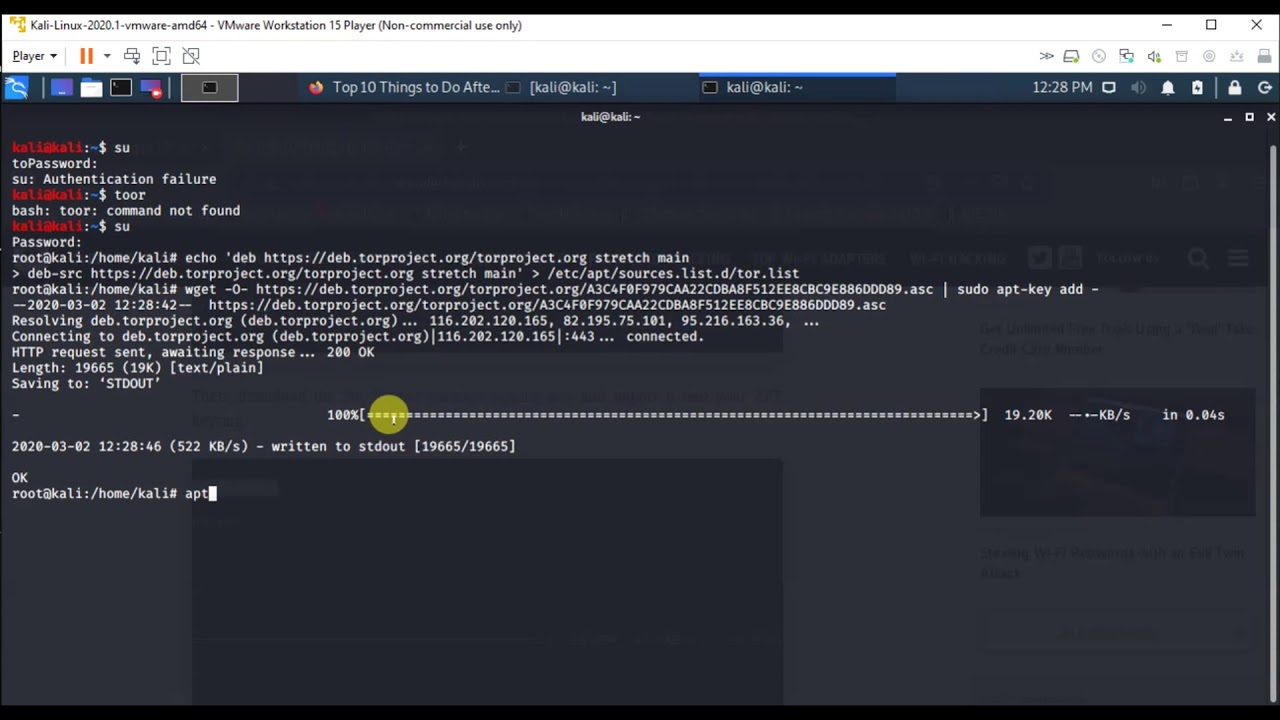Switch to the Firefox 'Top 10 Things to Do Afte...' window
Image resolution: width=1280 pixels, height=720 pixels.
click(404, 88)
